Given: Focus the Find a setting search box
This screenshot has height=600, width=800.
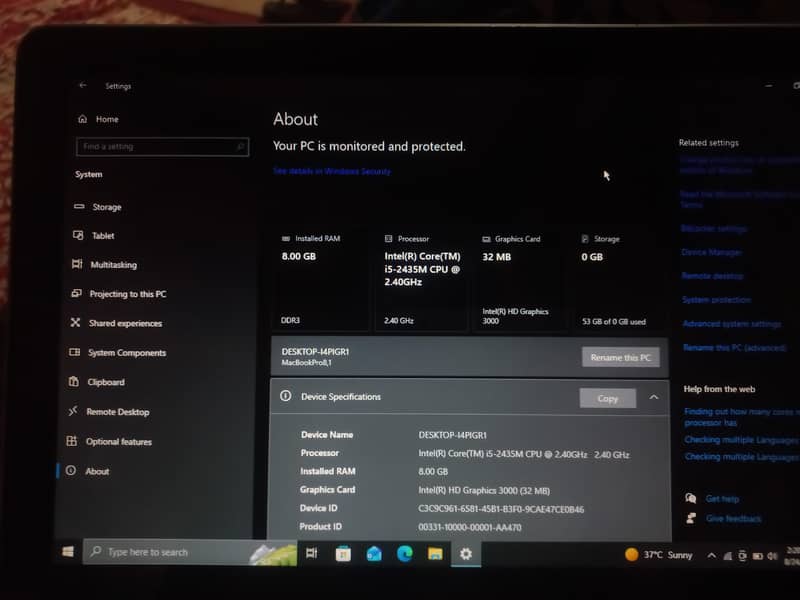Looking at the screenshot, I should (x=162, y=146).
